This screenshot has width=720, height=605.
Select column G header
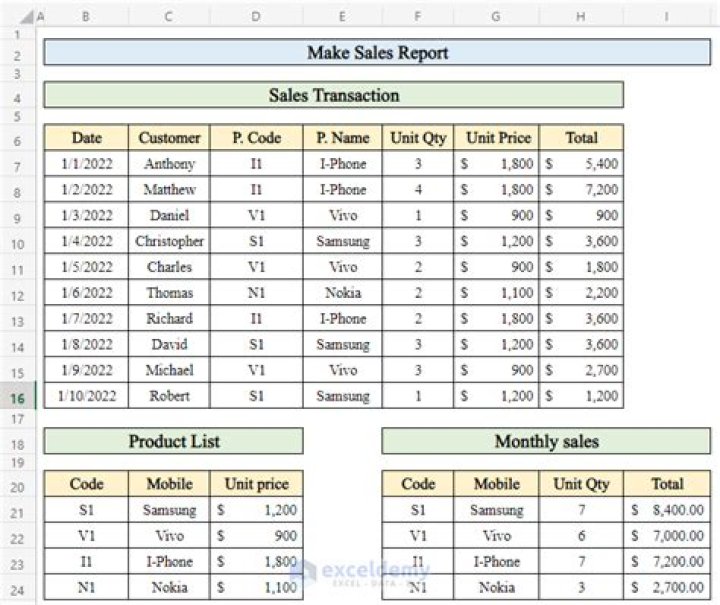pyautogui.click(x=496, y=16)
